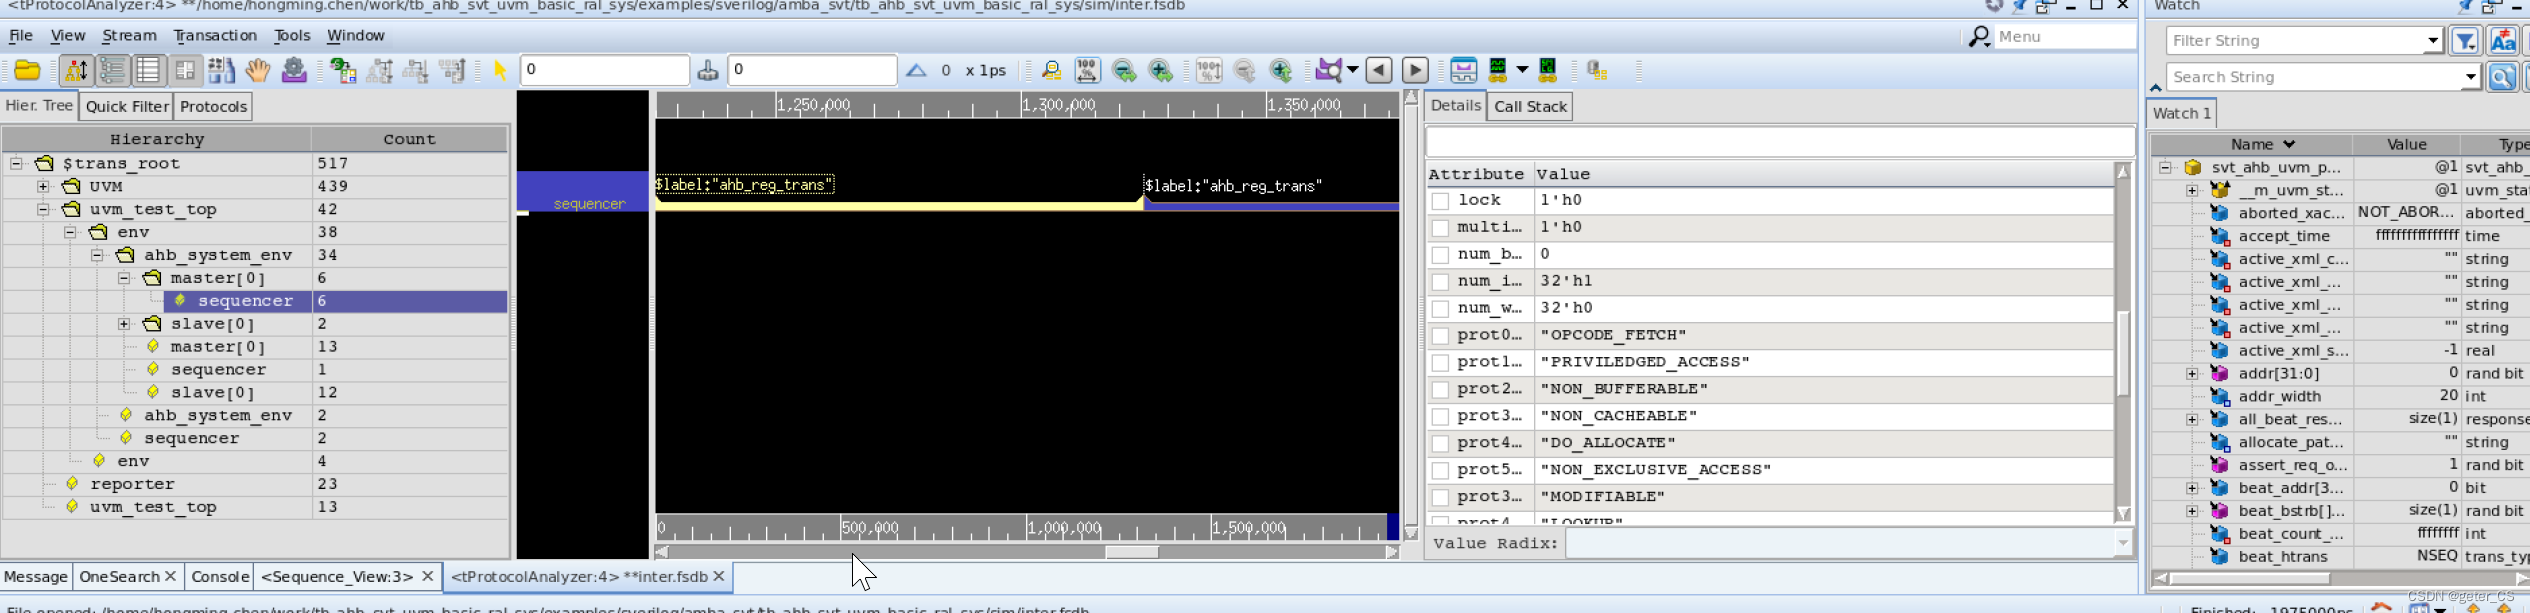Viewport: 2530px width, 613px height.
Task: Collapse the uvm_test_top folder node
Action: (x=43, y=209)
